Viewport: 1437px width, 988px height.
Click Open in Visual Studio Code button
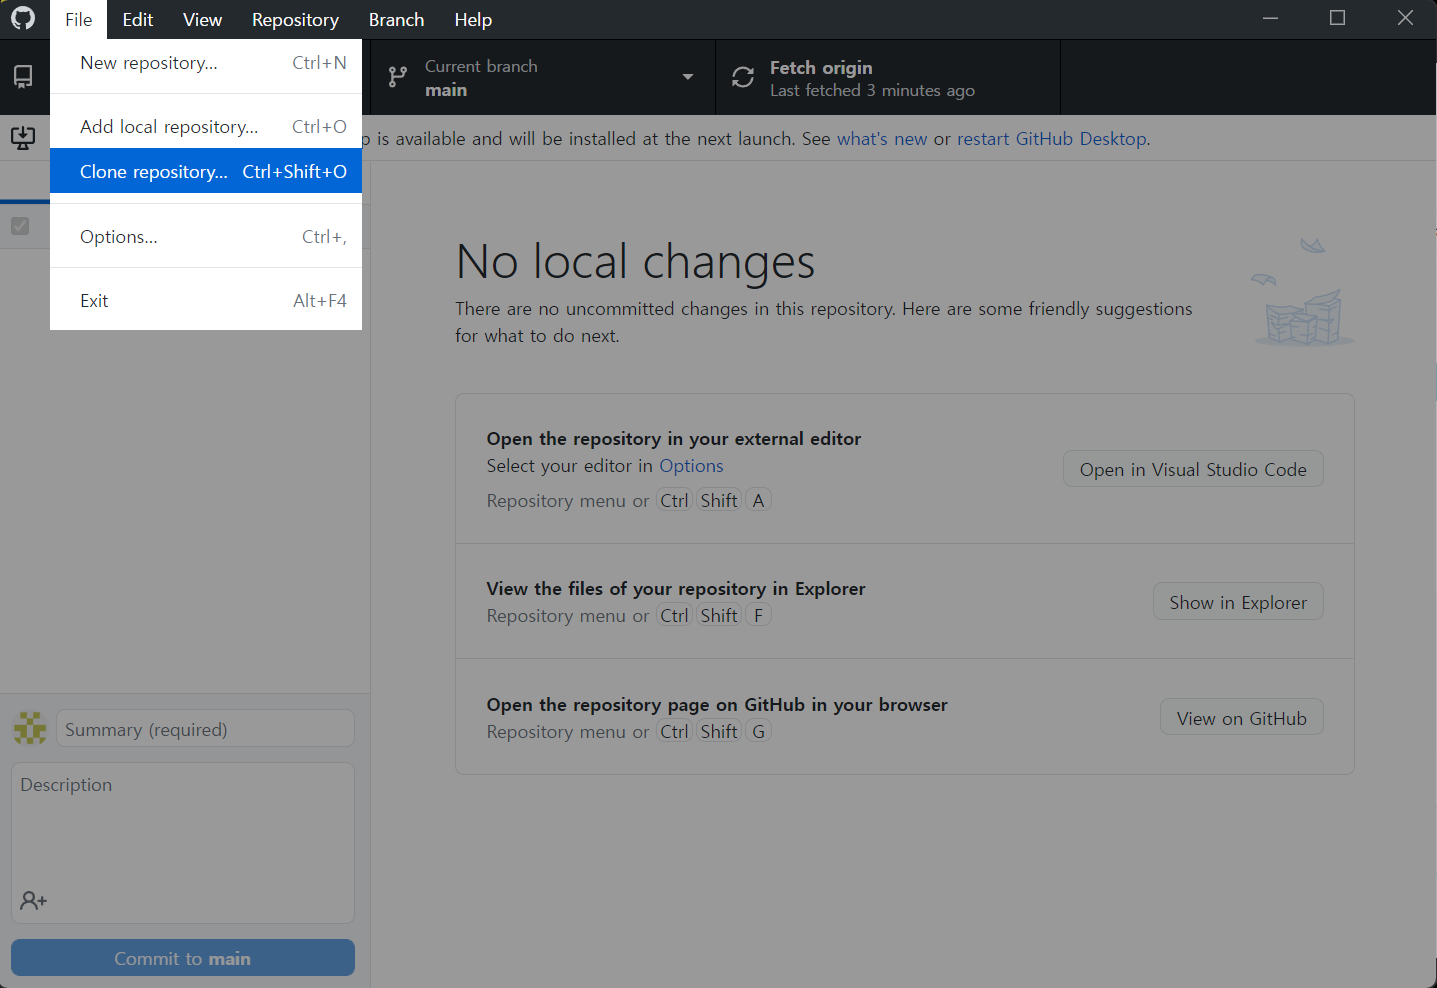[1193, 469]
